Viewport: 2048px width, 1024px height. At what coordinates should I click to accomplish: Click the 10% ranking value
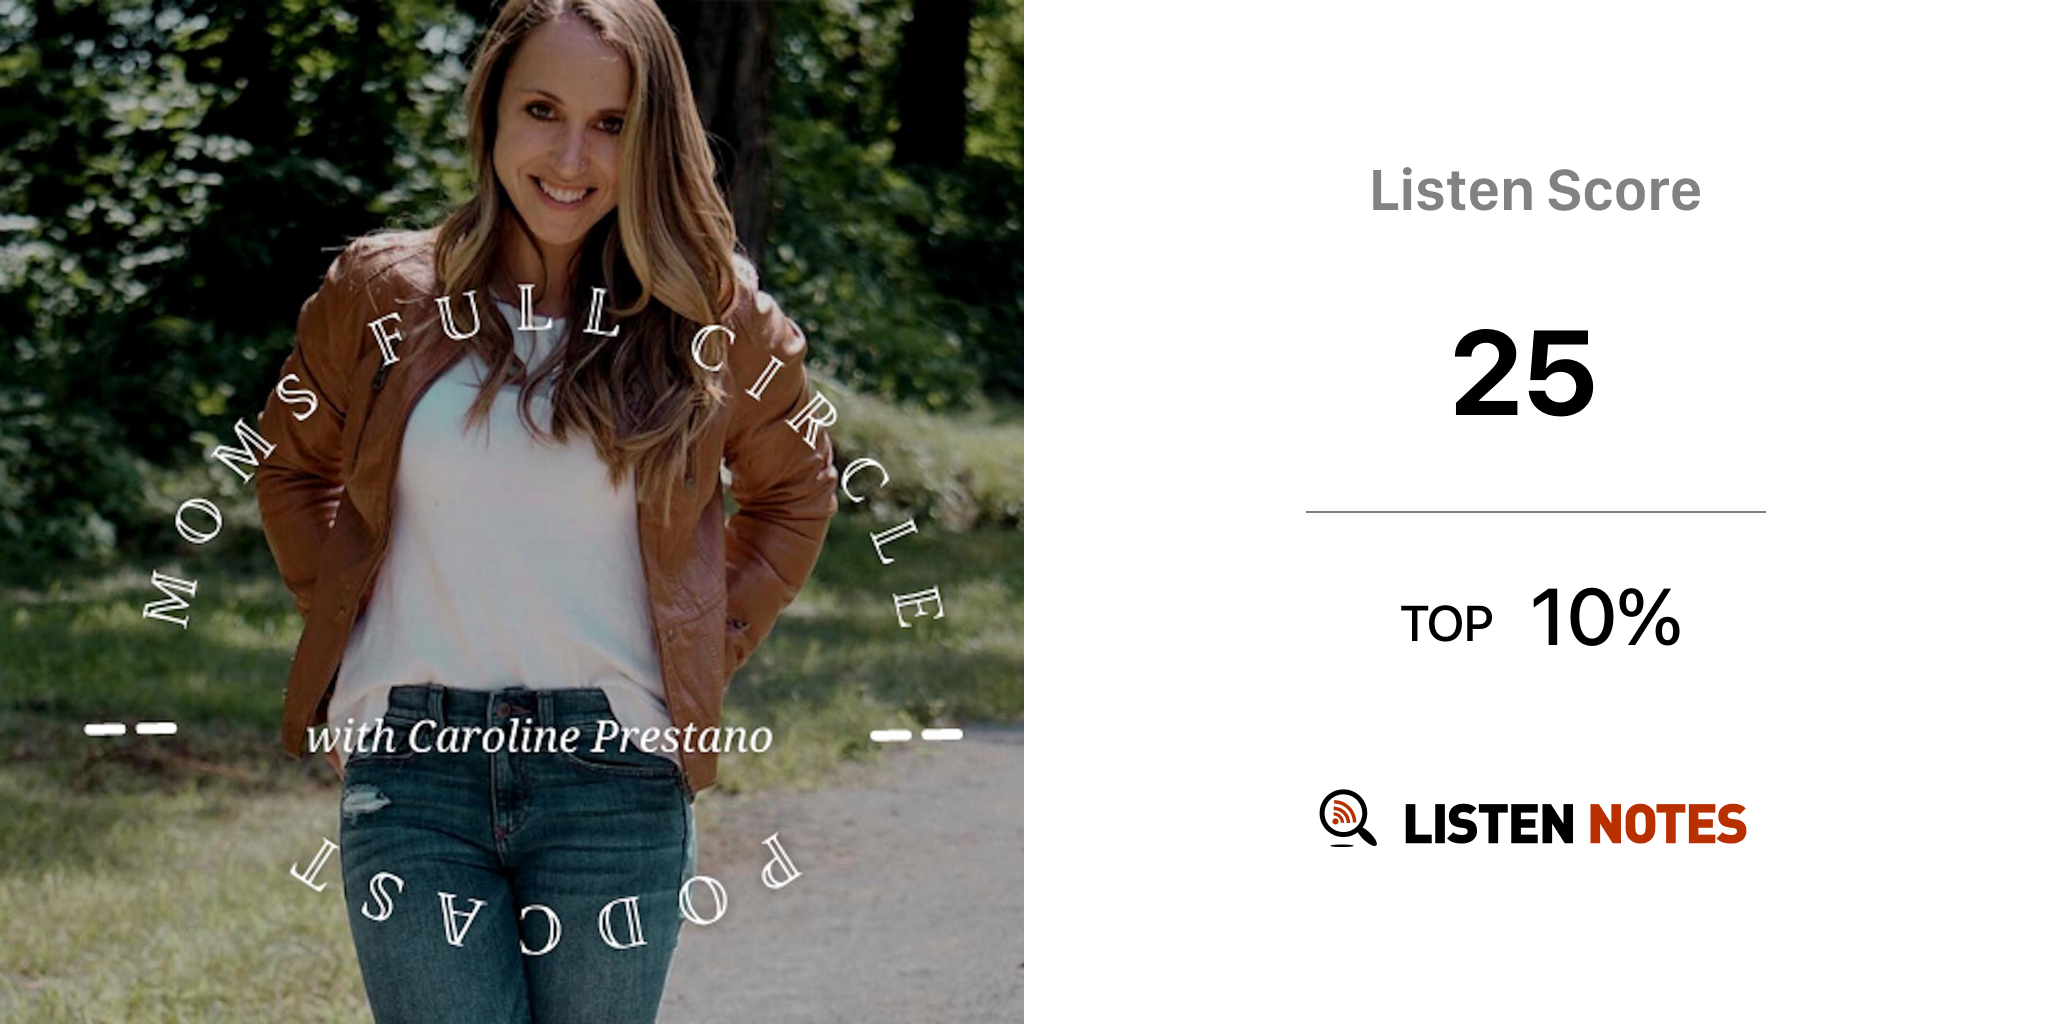(1605, 618)
